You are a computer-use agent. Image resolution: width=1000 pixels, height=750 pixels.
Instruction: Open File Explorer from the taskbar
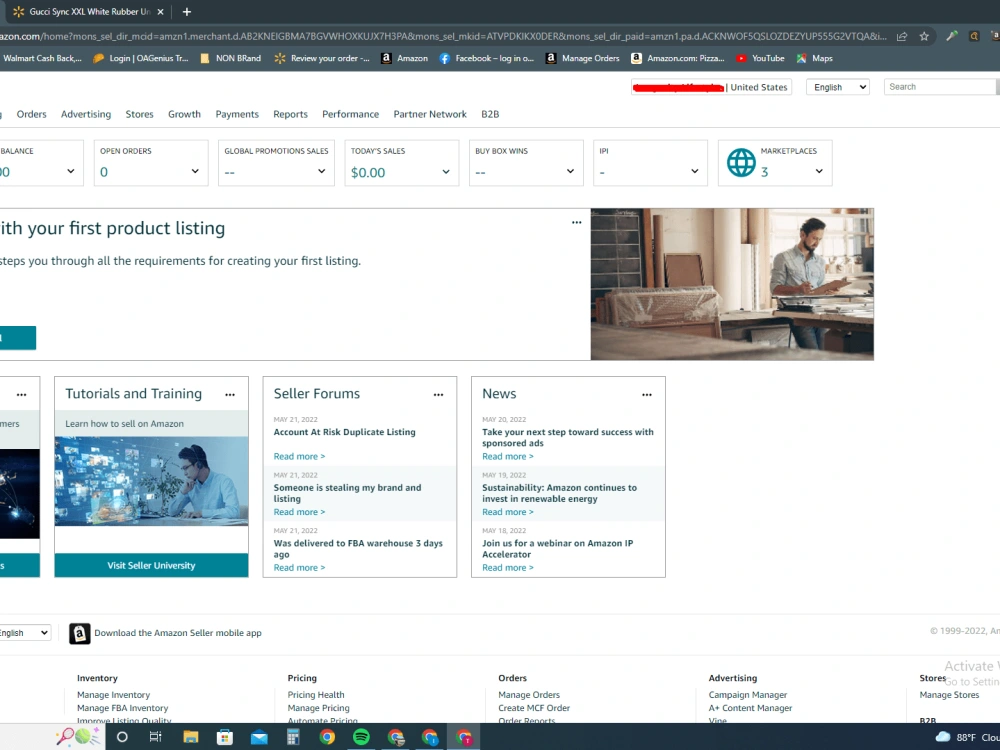coord(191,737)
